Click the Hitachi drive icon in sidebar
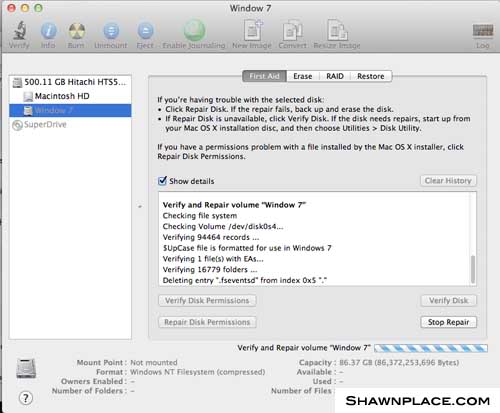 [17, 82]
